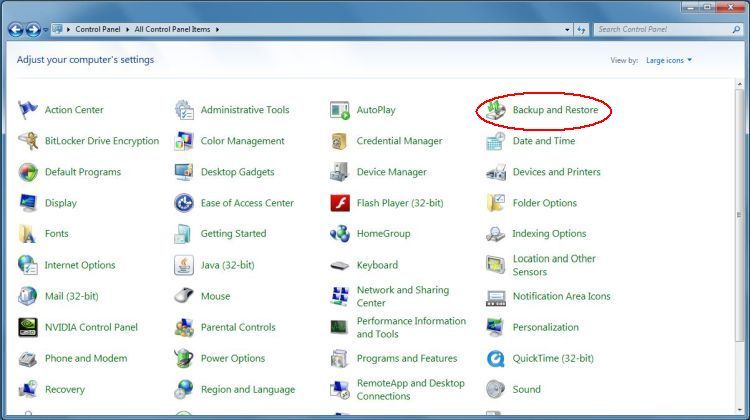Open the HomeGroup icon
The width and height of the screenshot is (750, 420).
340,234
